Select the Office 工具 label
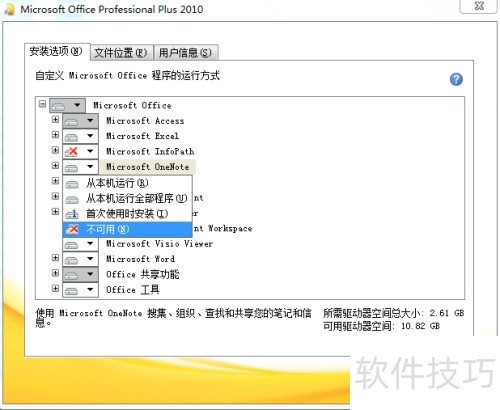 [x=133, y=290]
